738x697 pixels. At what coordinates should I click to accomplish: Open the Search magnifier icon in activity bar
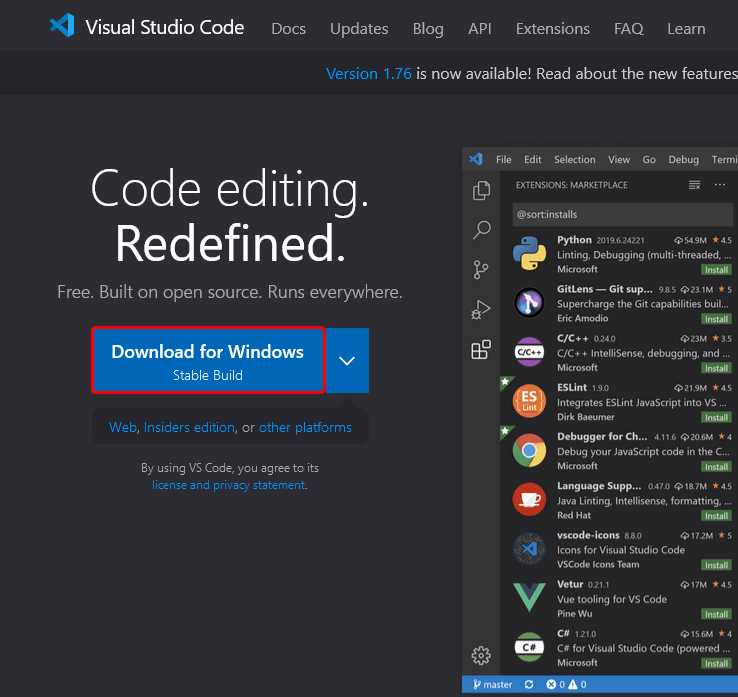[x=481, y=230]
